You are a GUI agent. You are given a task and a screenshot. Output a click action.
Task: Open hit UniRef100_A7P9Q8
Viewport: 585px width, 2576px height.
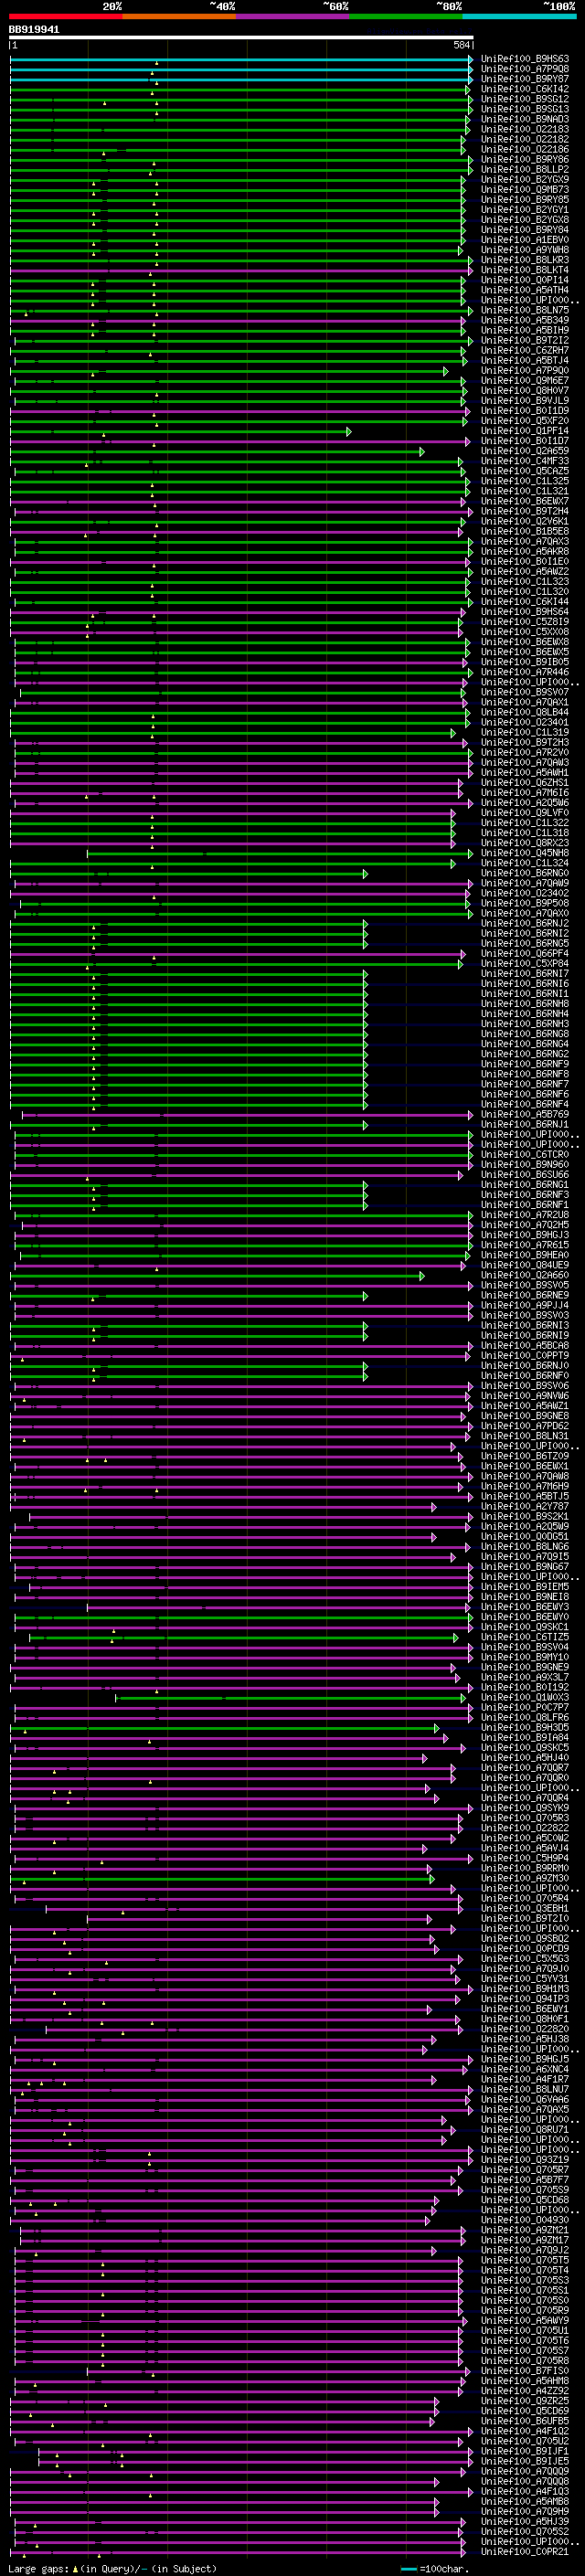point(525,69)
